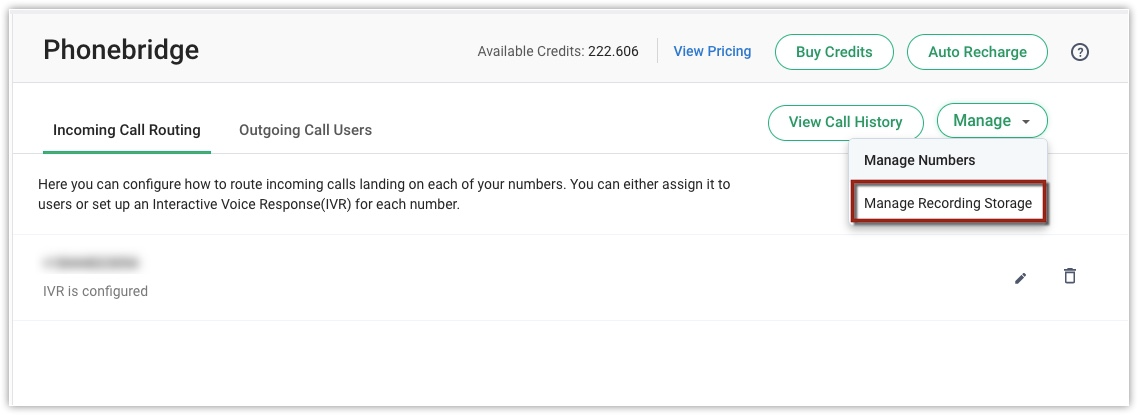Click the pencil edit icon for the number
Screen dimensions: 1138x415
coord(1020,278)
